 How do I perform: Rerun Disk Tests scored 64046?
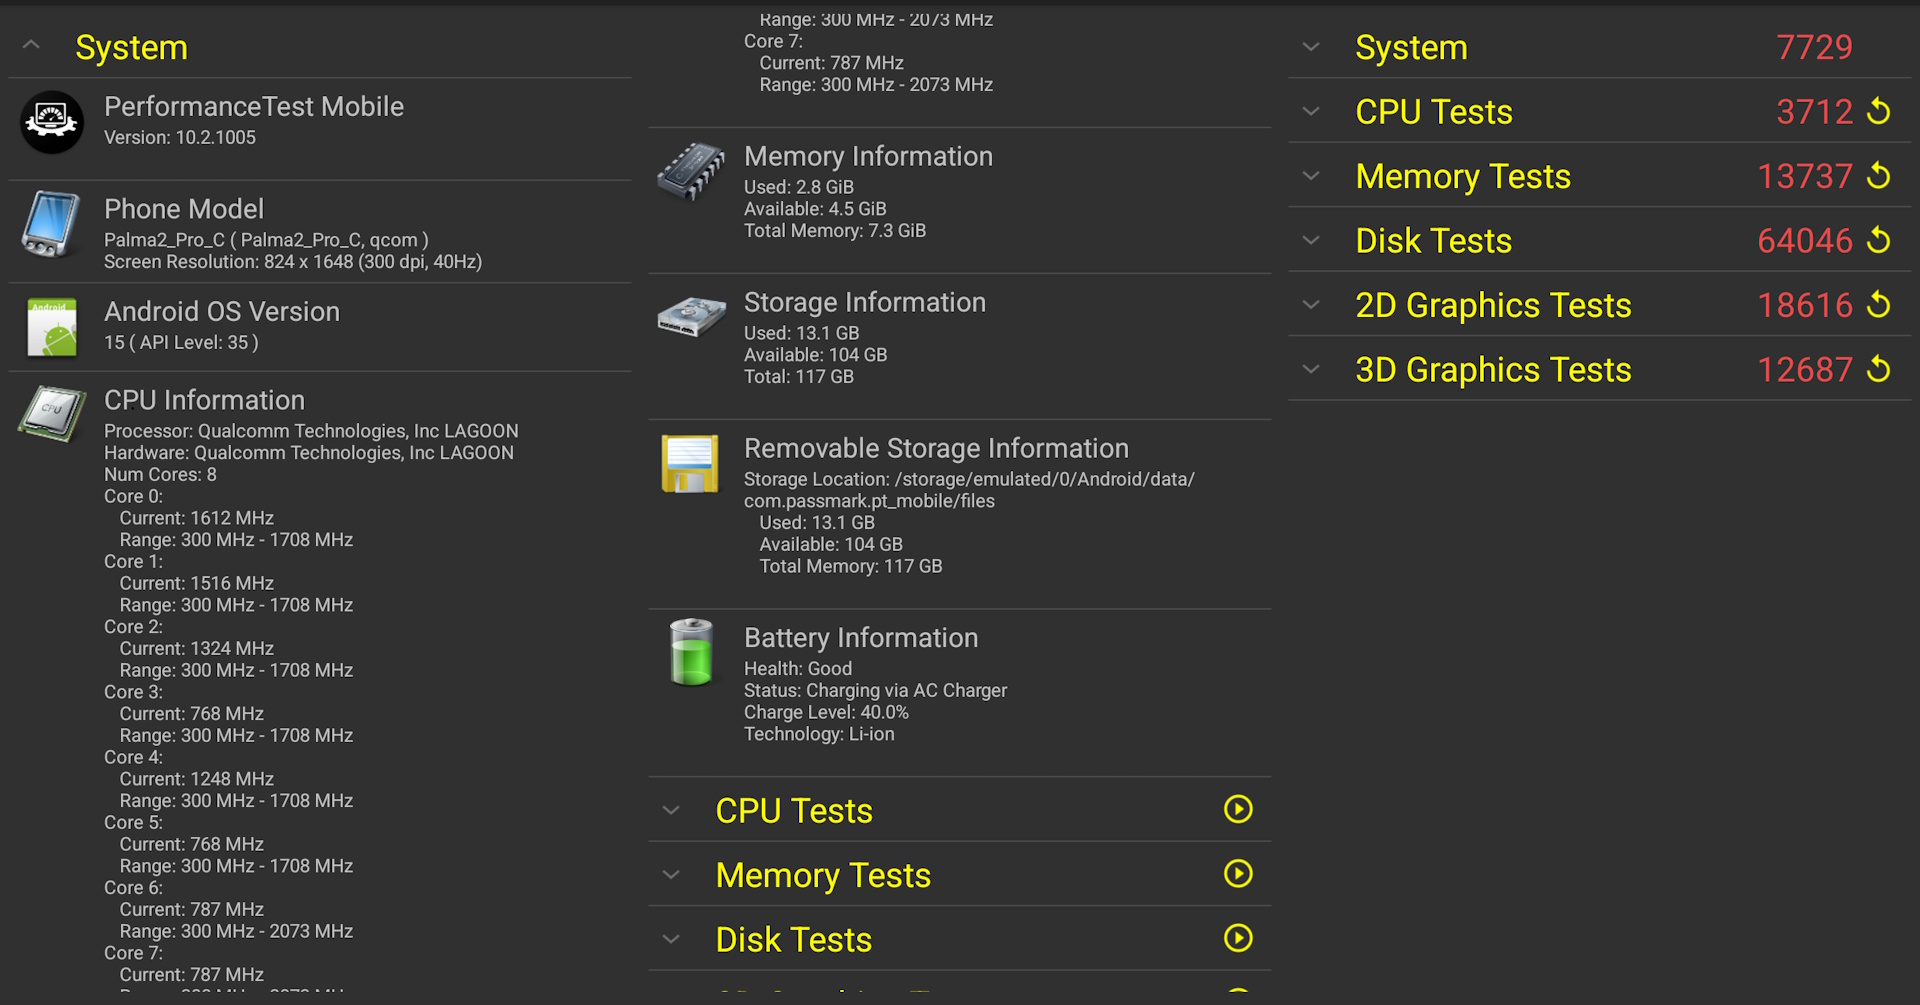pos(1879,240)
